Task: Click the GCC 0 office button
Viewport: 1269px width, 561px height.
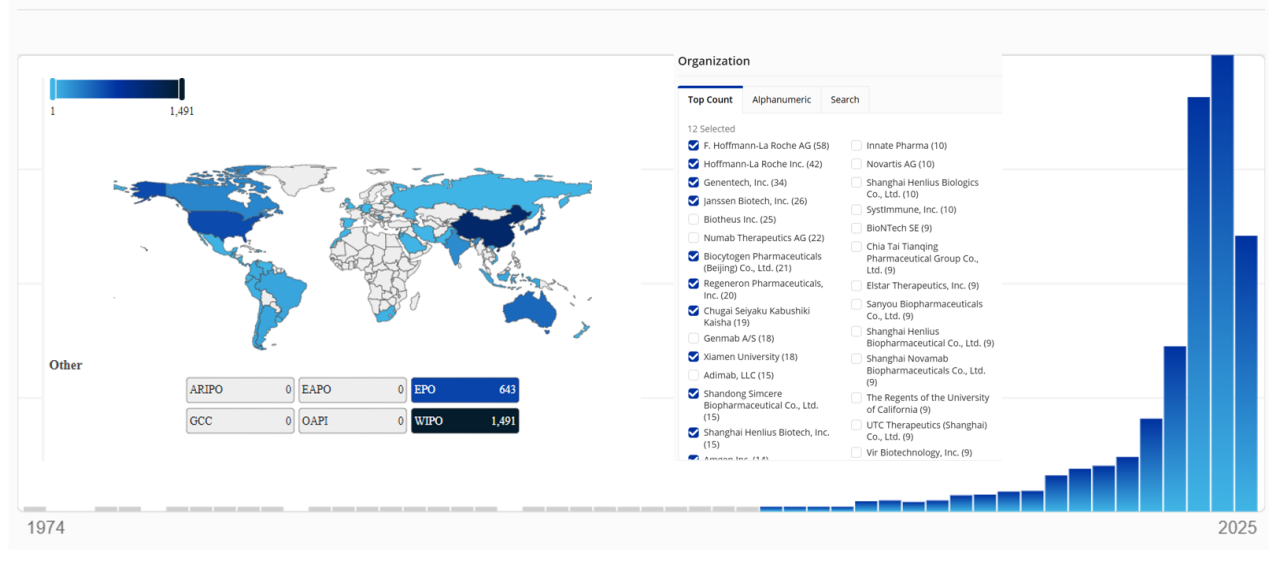Action: click(240, 421)
